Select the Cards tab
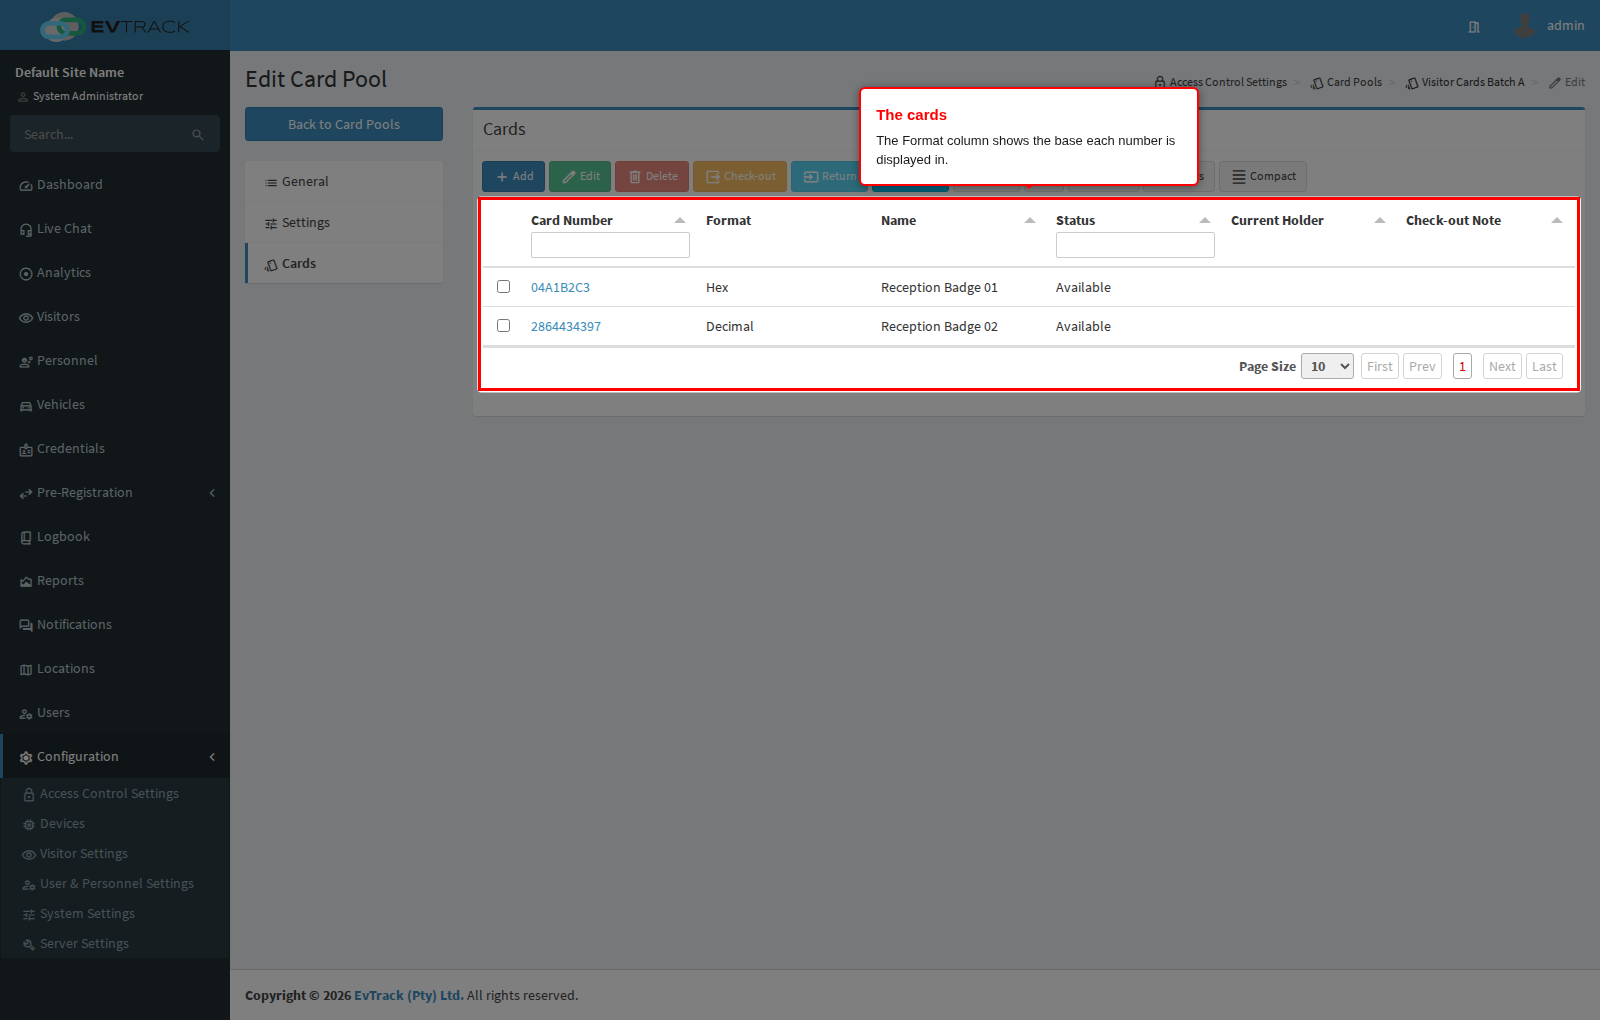Screen dimensions: 1600x1020 [344, 264]
